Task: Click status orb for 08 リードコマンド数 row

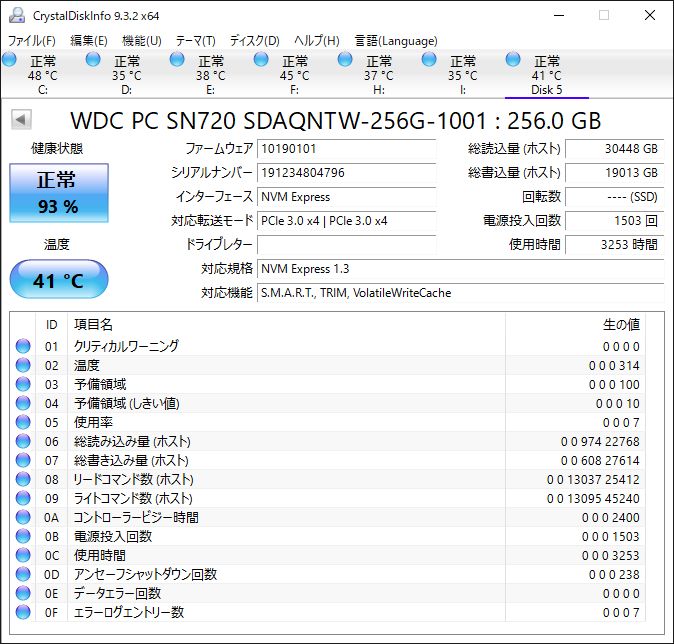Action: (23, 479)
